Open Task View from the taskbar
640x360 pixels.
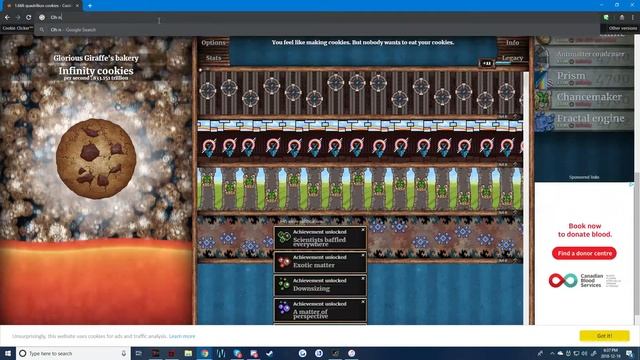point(139,353)
